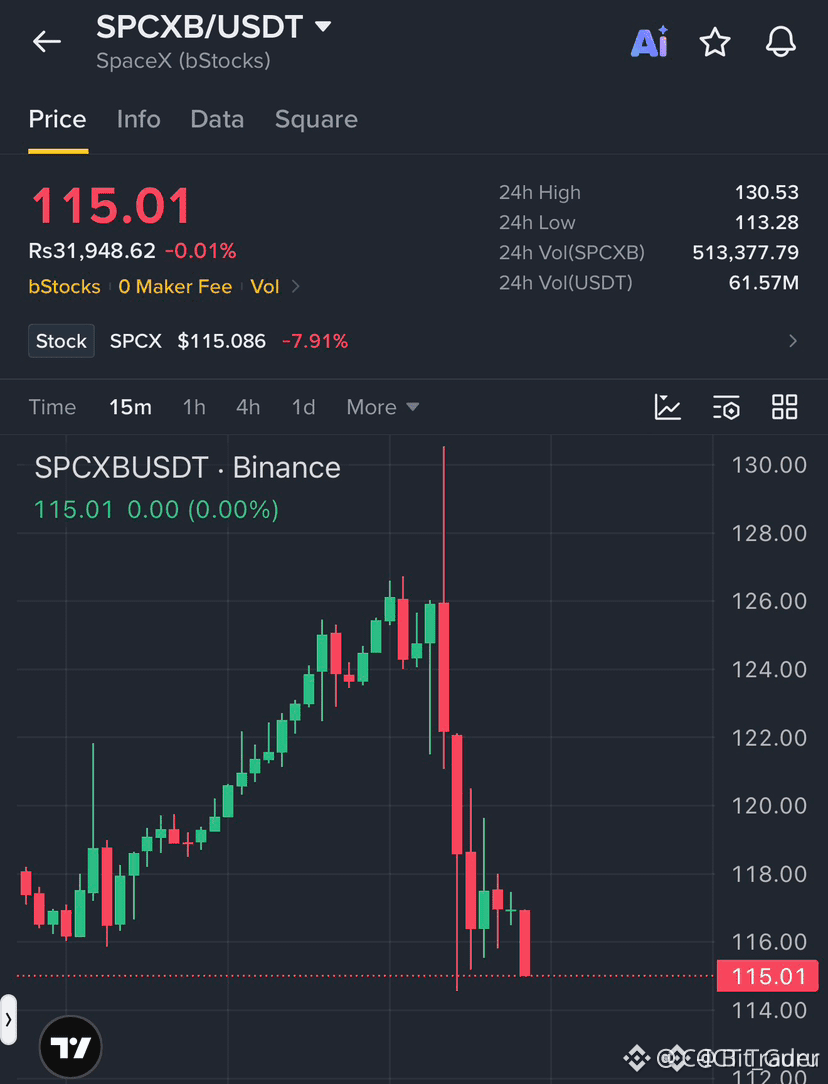
Task: Tap the Stock badge
Action: (x=62, y=341)
